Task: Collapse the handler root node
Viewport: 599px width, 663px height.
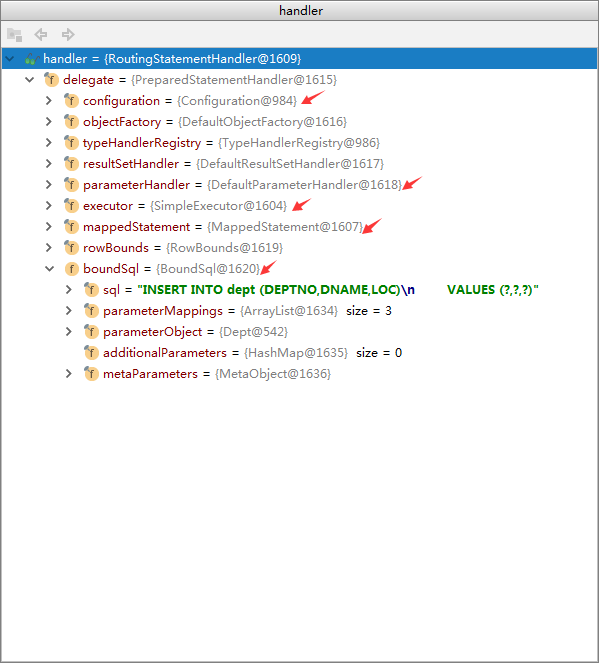Action: [x=10, y=59]
